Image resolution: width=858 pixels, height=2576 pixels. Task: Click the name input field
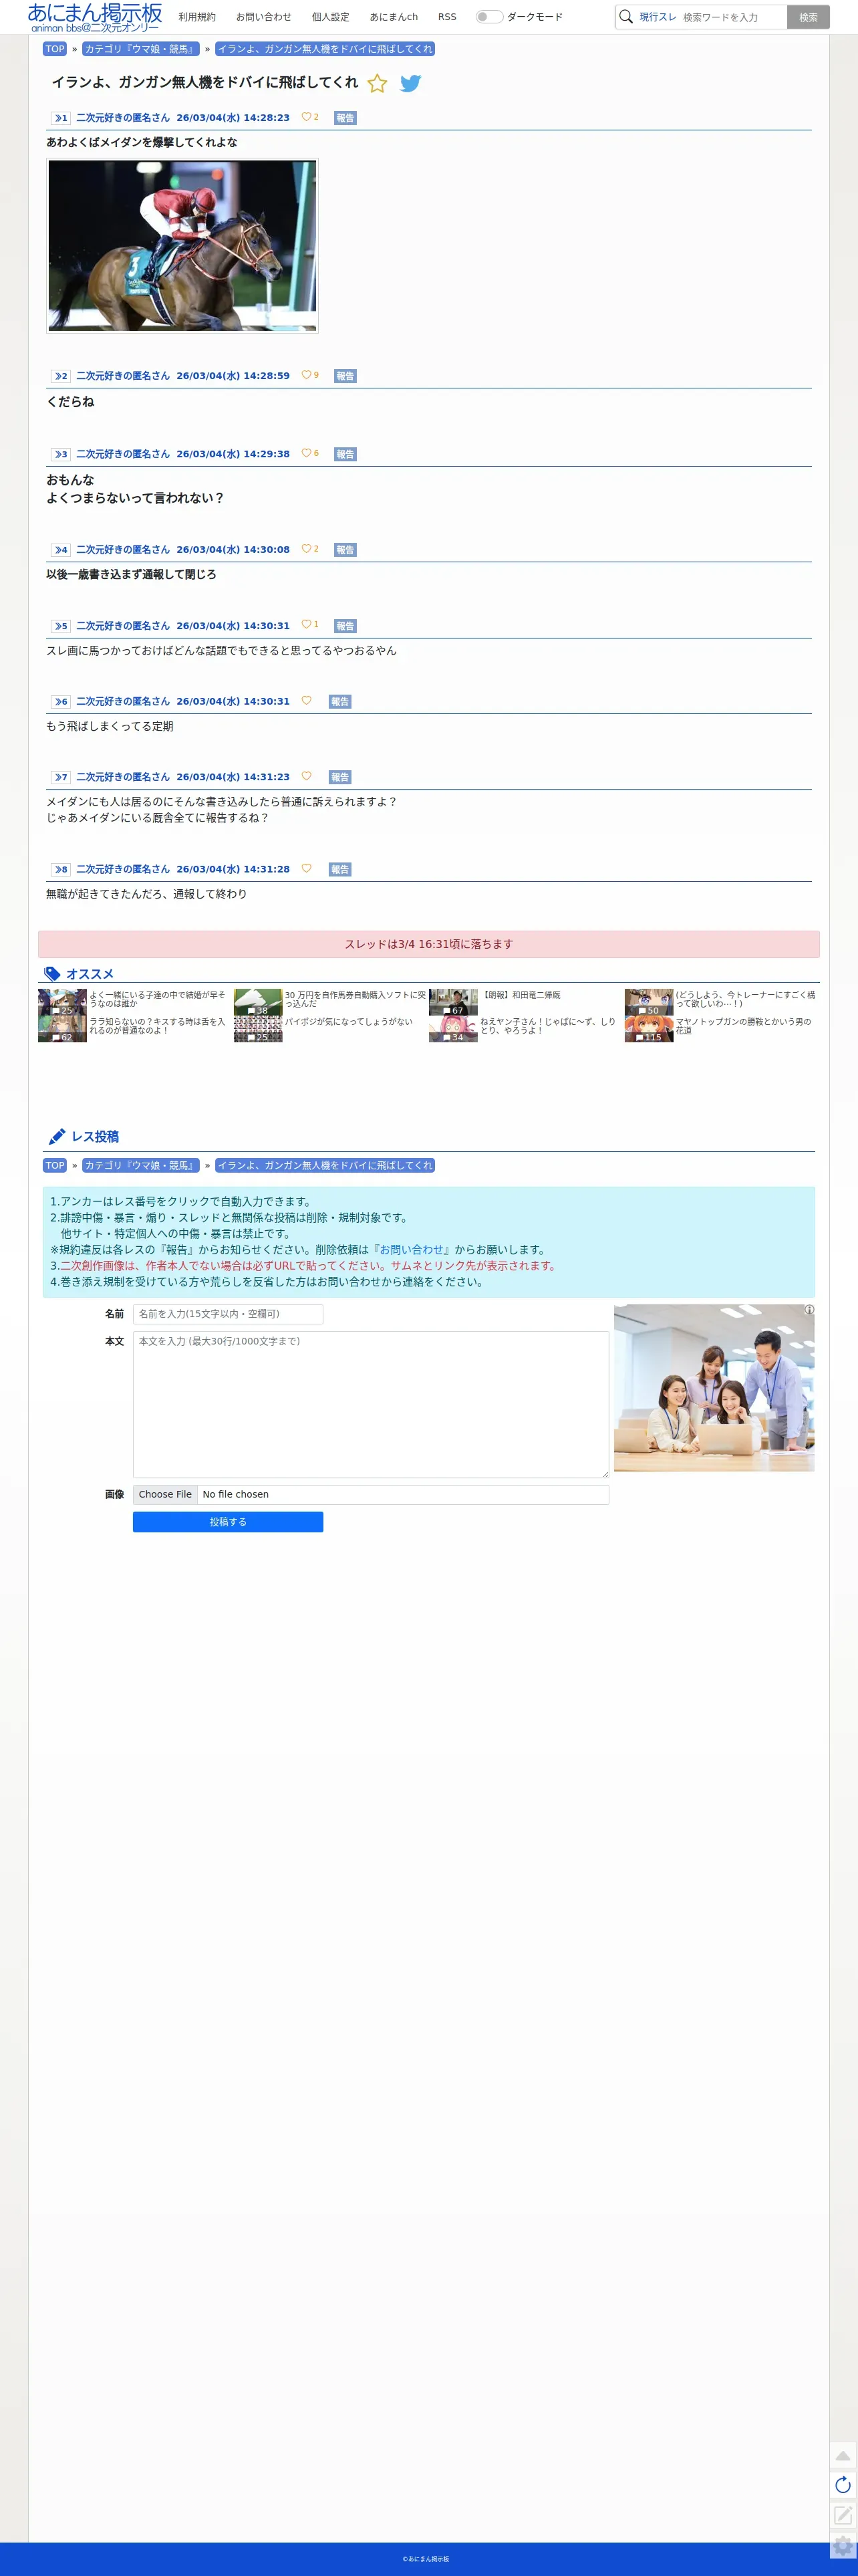pyautogui.click(x=228, y=1314)
